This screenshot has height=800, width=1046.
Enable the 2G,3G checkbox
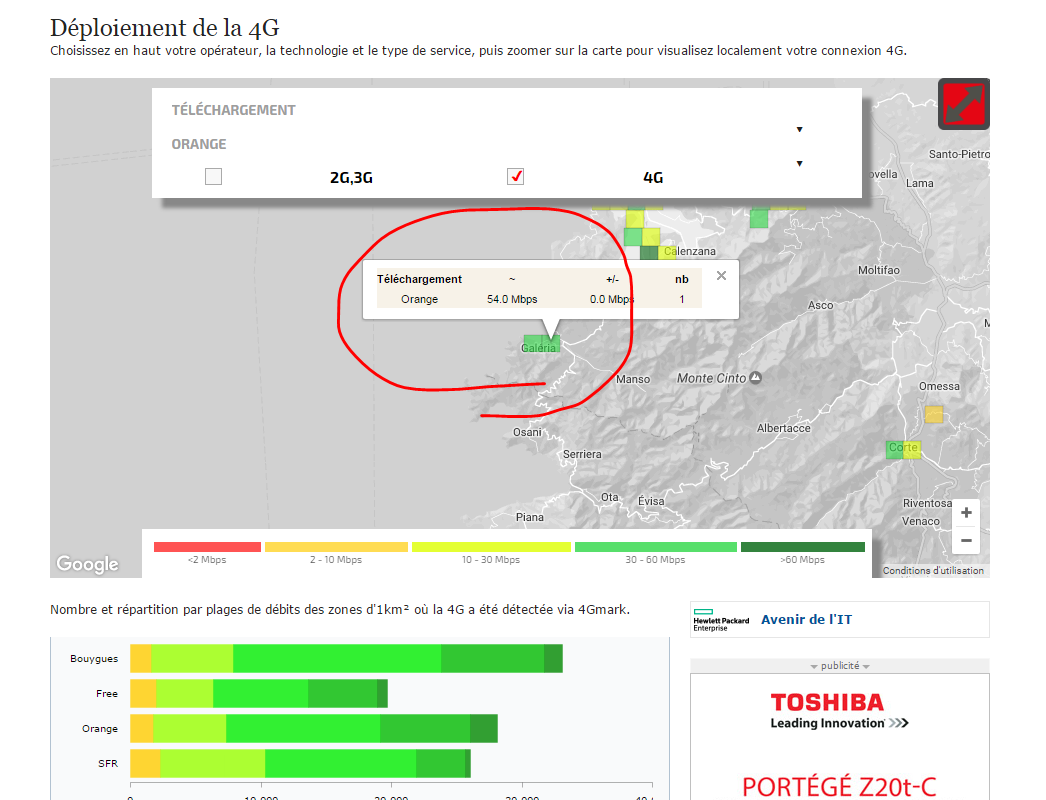pyautogui.click(x=213, y=177)
